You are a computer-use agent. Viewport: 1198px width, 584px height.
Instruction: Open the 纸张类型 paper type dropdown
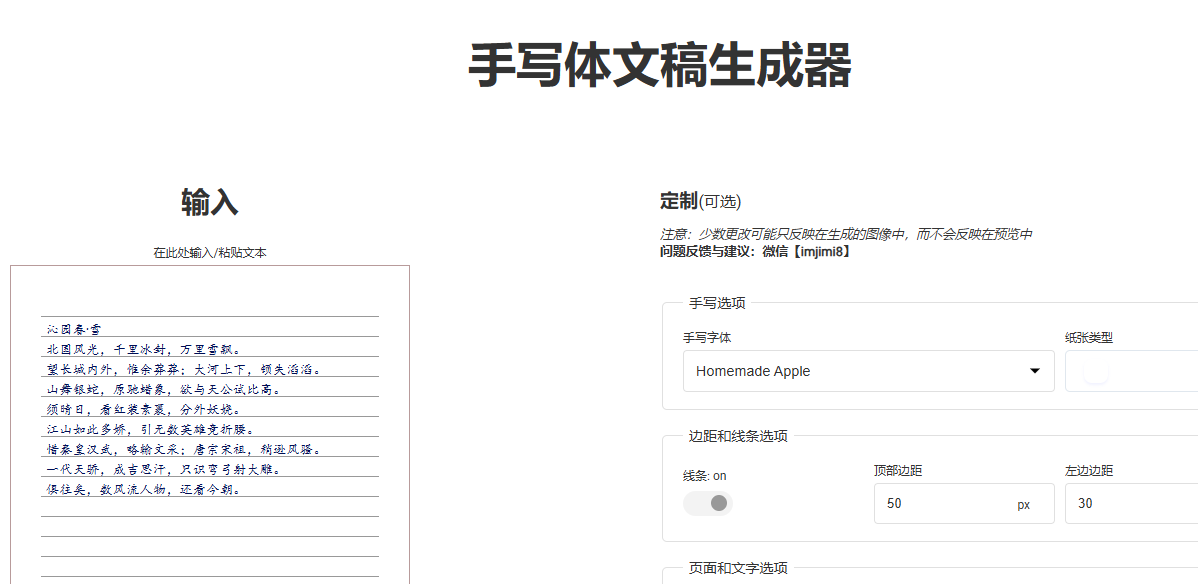[1130, 372]
